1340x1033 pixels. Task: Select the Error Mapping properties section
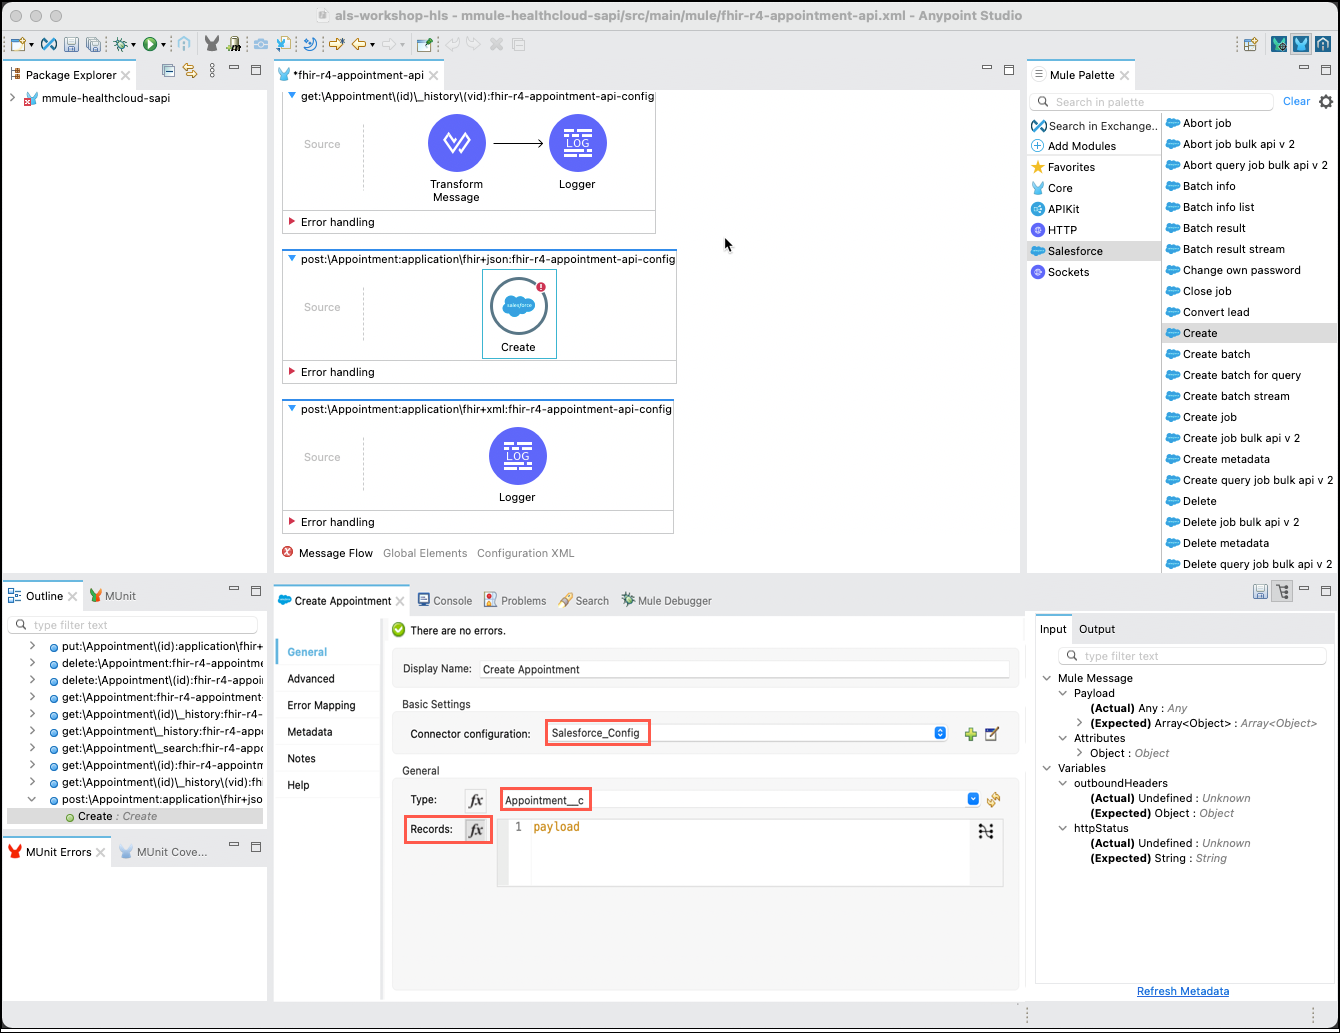pyautogui.click(x=321, y=705)
